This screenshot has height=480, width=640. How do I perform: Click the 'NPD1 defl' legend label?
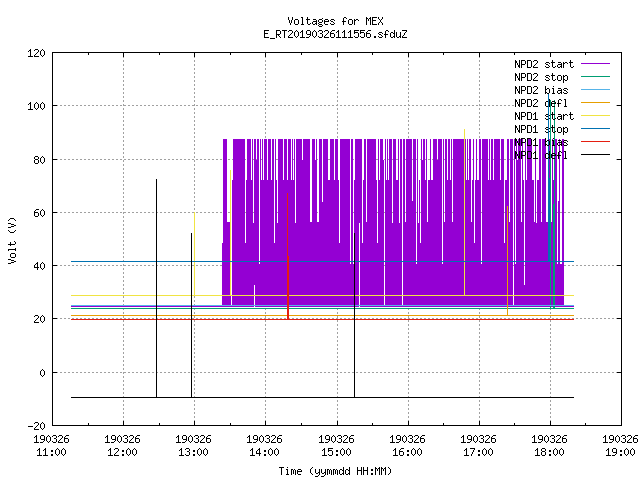click(x=541, y=156)
